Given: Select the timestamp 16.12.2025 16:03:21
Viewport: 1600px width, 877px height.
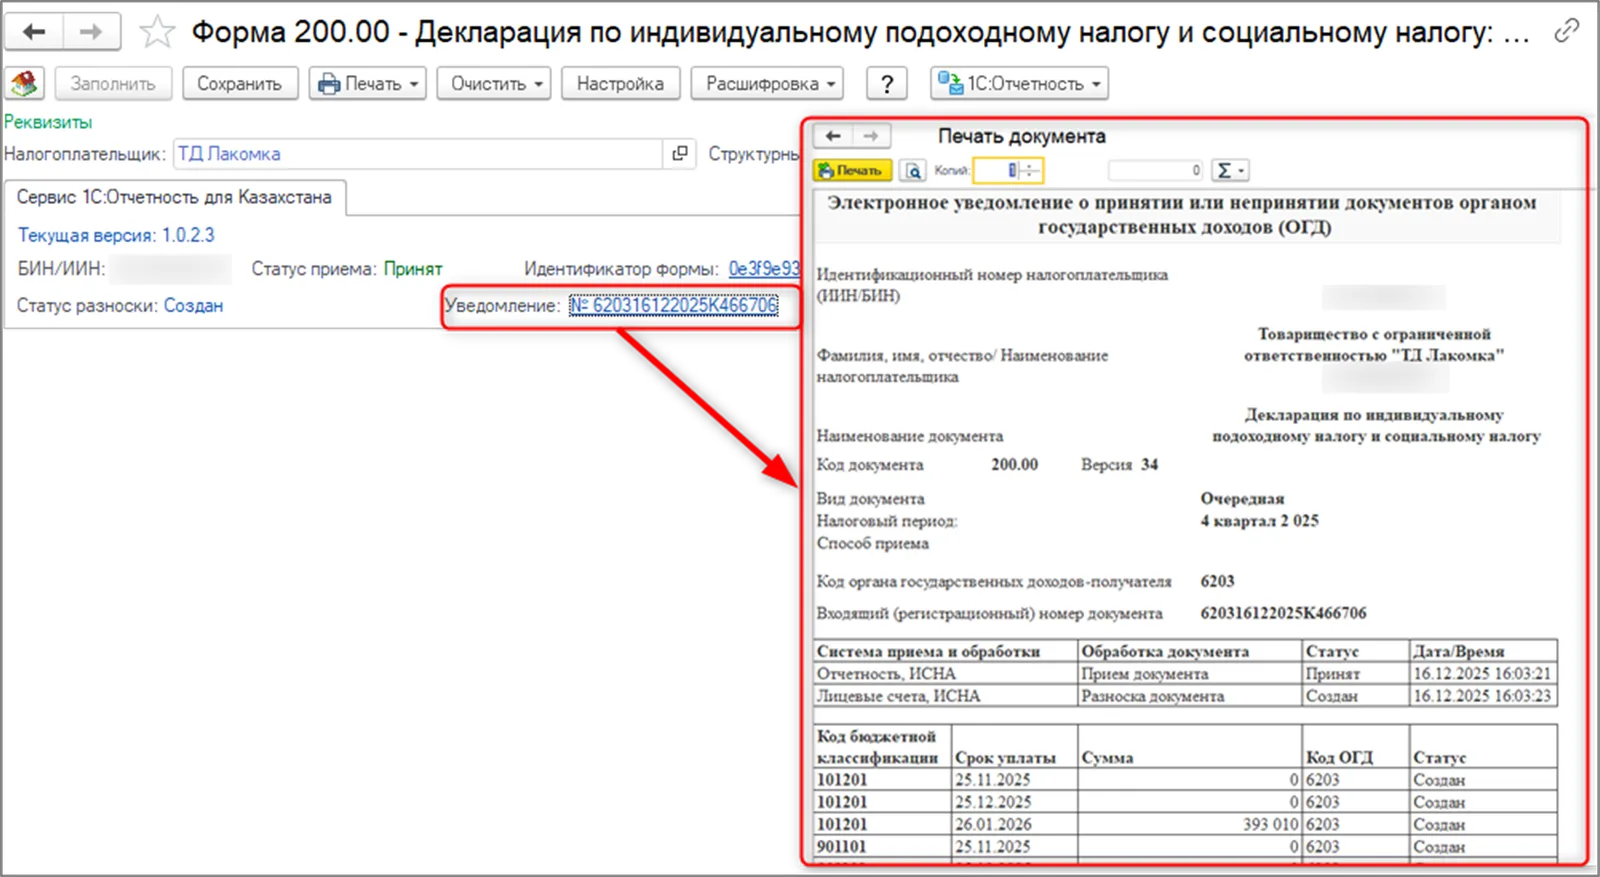Looking at the screenshot, I should click(x=1483, y=674).
